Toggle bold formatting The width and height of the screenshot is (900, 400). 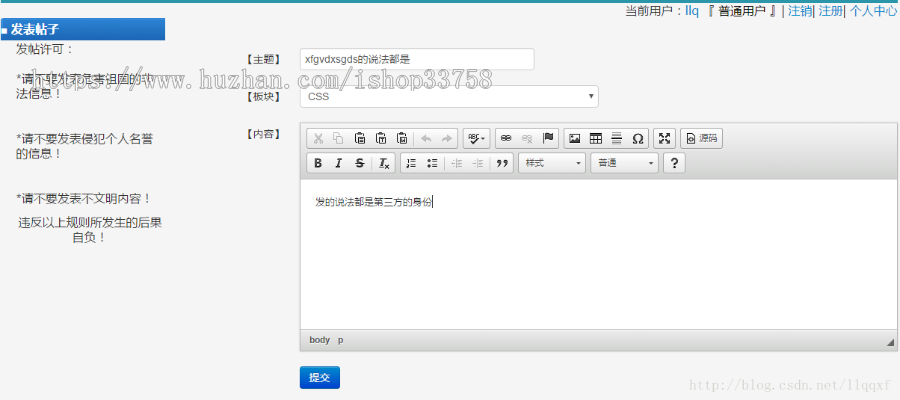pyautogui.click(x=318, y=164)
